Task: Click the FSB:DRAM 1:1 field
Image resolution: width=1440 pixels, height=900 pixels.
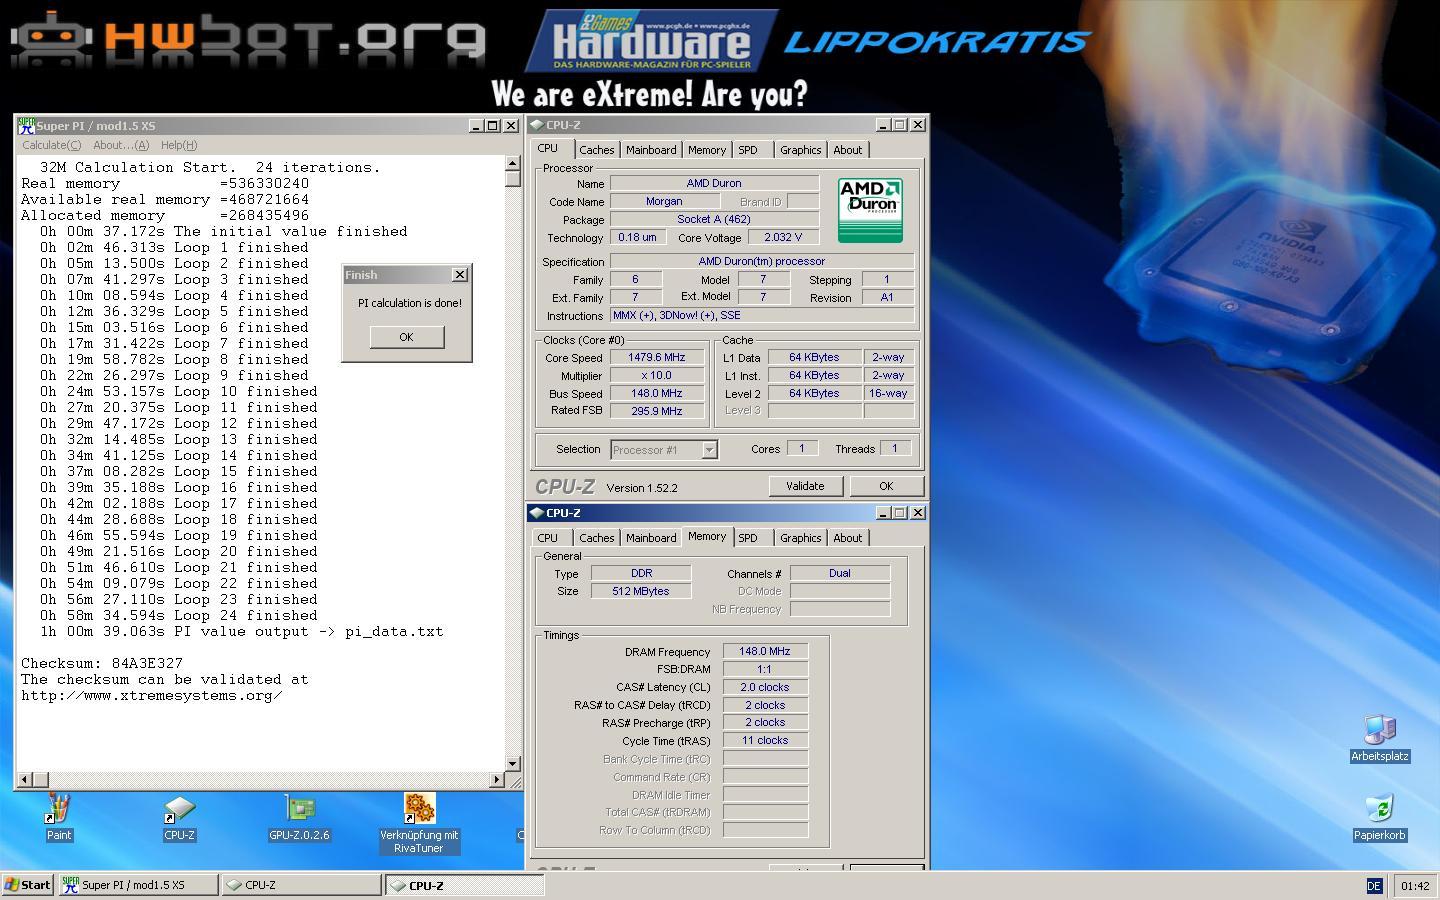Action: point(765,669)
